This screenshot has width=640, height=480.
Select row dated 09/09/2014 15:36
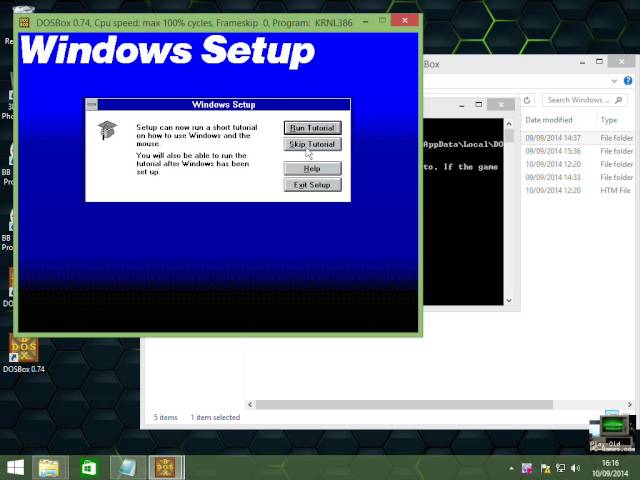(579, 151)
